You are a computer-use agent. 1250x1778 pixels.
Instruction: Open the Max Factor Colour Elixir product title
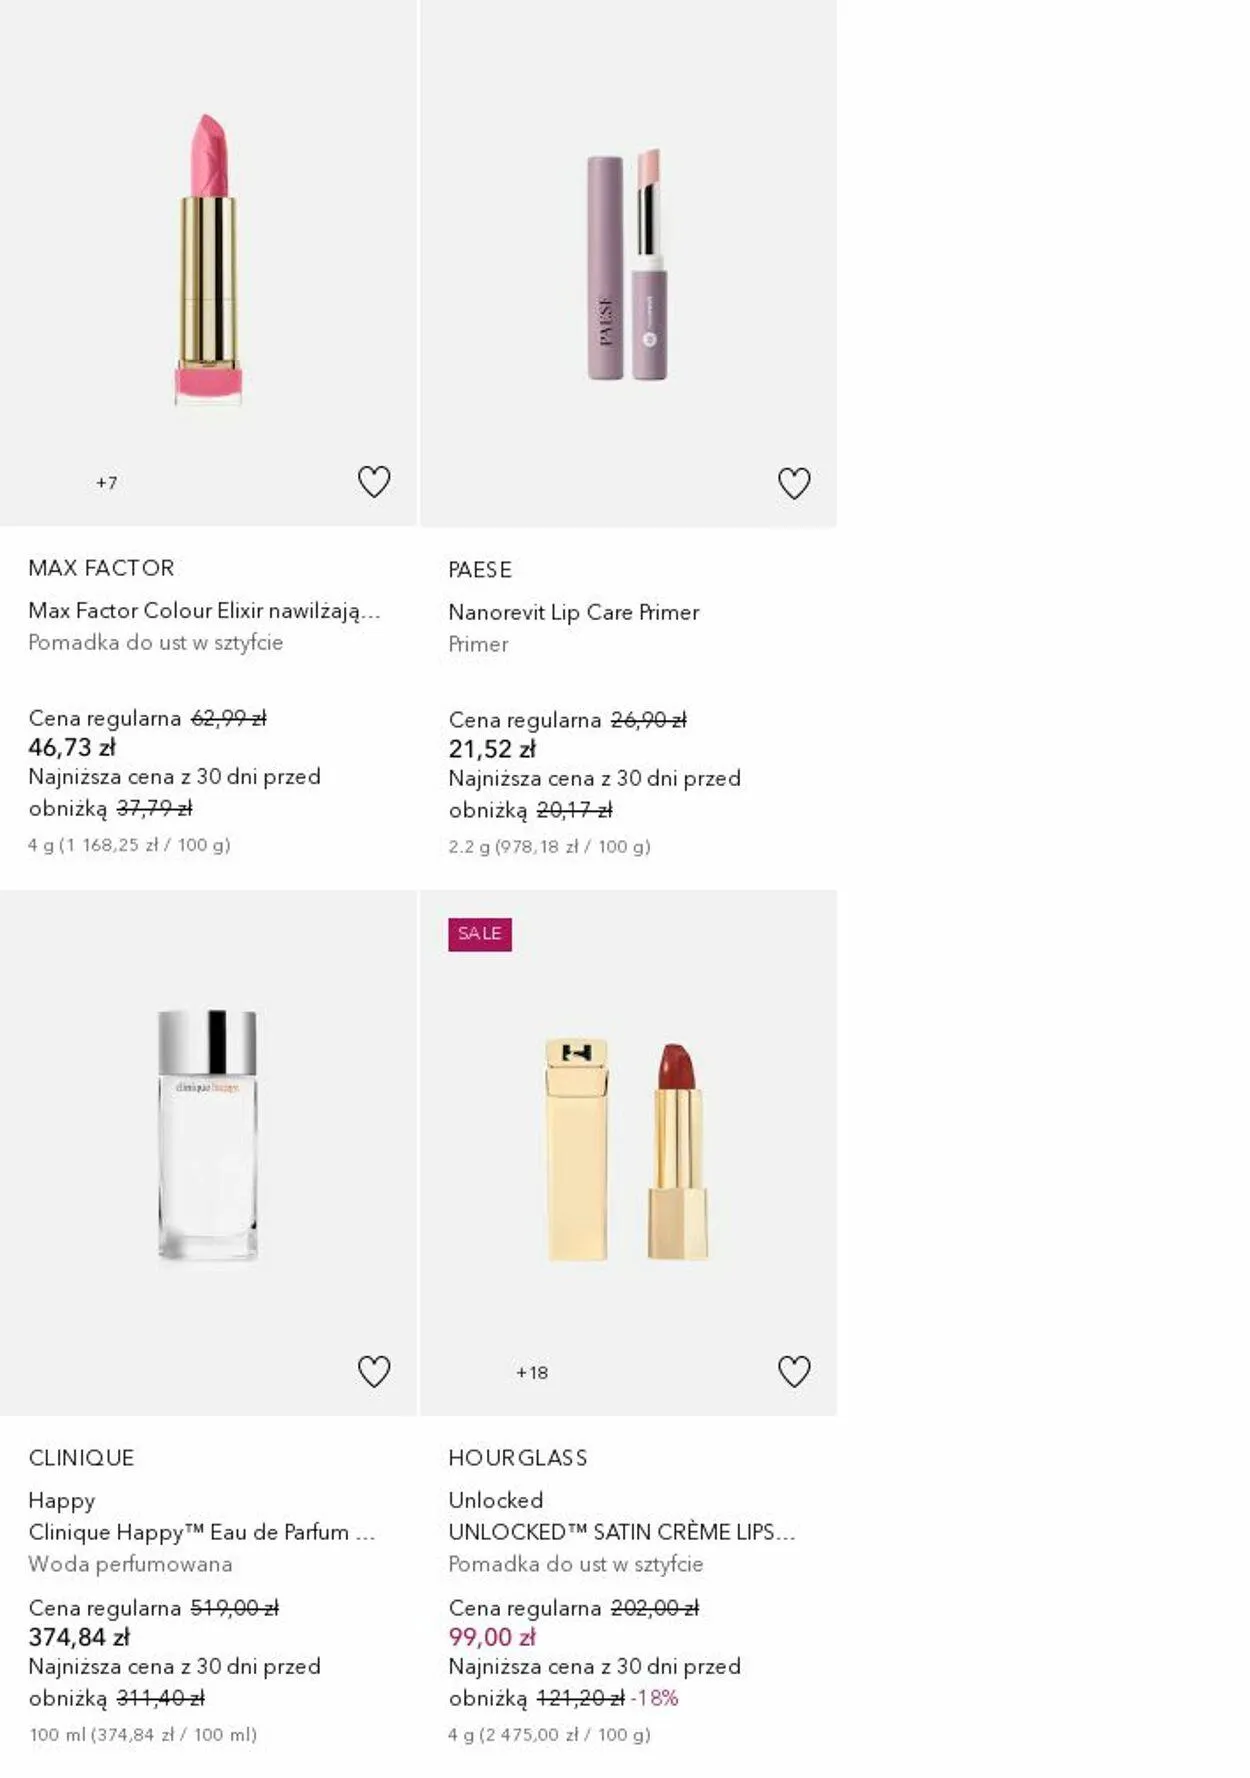[204, 610]
